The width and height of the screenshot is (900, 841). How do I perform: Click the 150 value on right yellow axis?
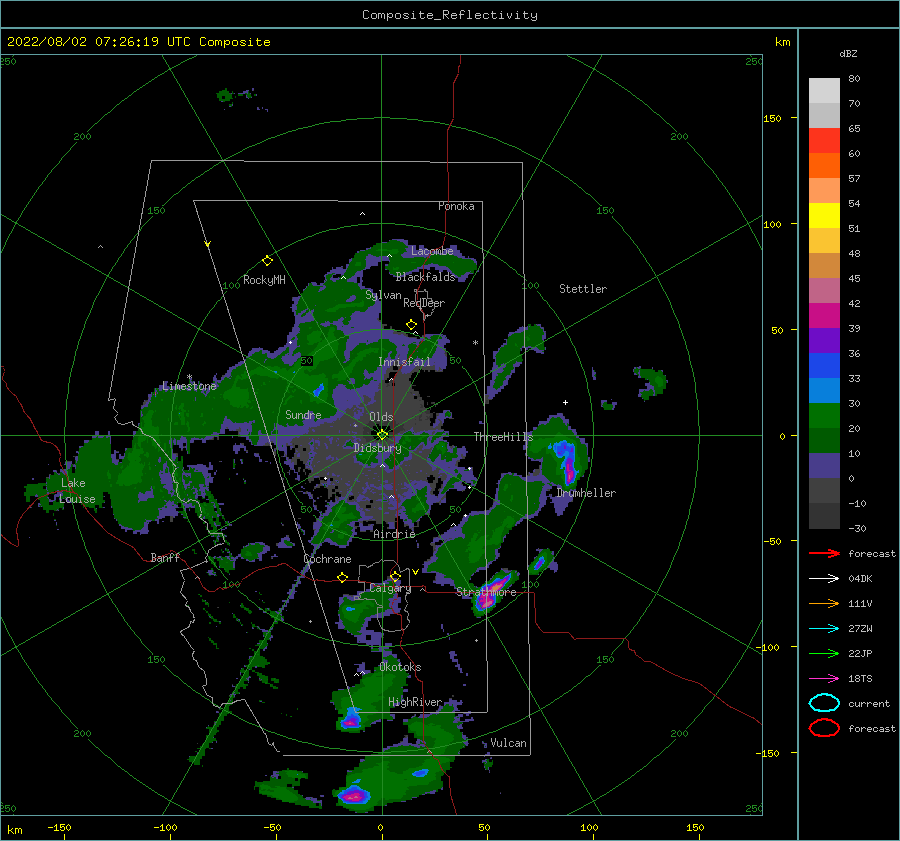pos(772,118)
